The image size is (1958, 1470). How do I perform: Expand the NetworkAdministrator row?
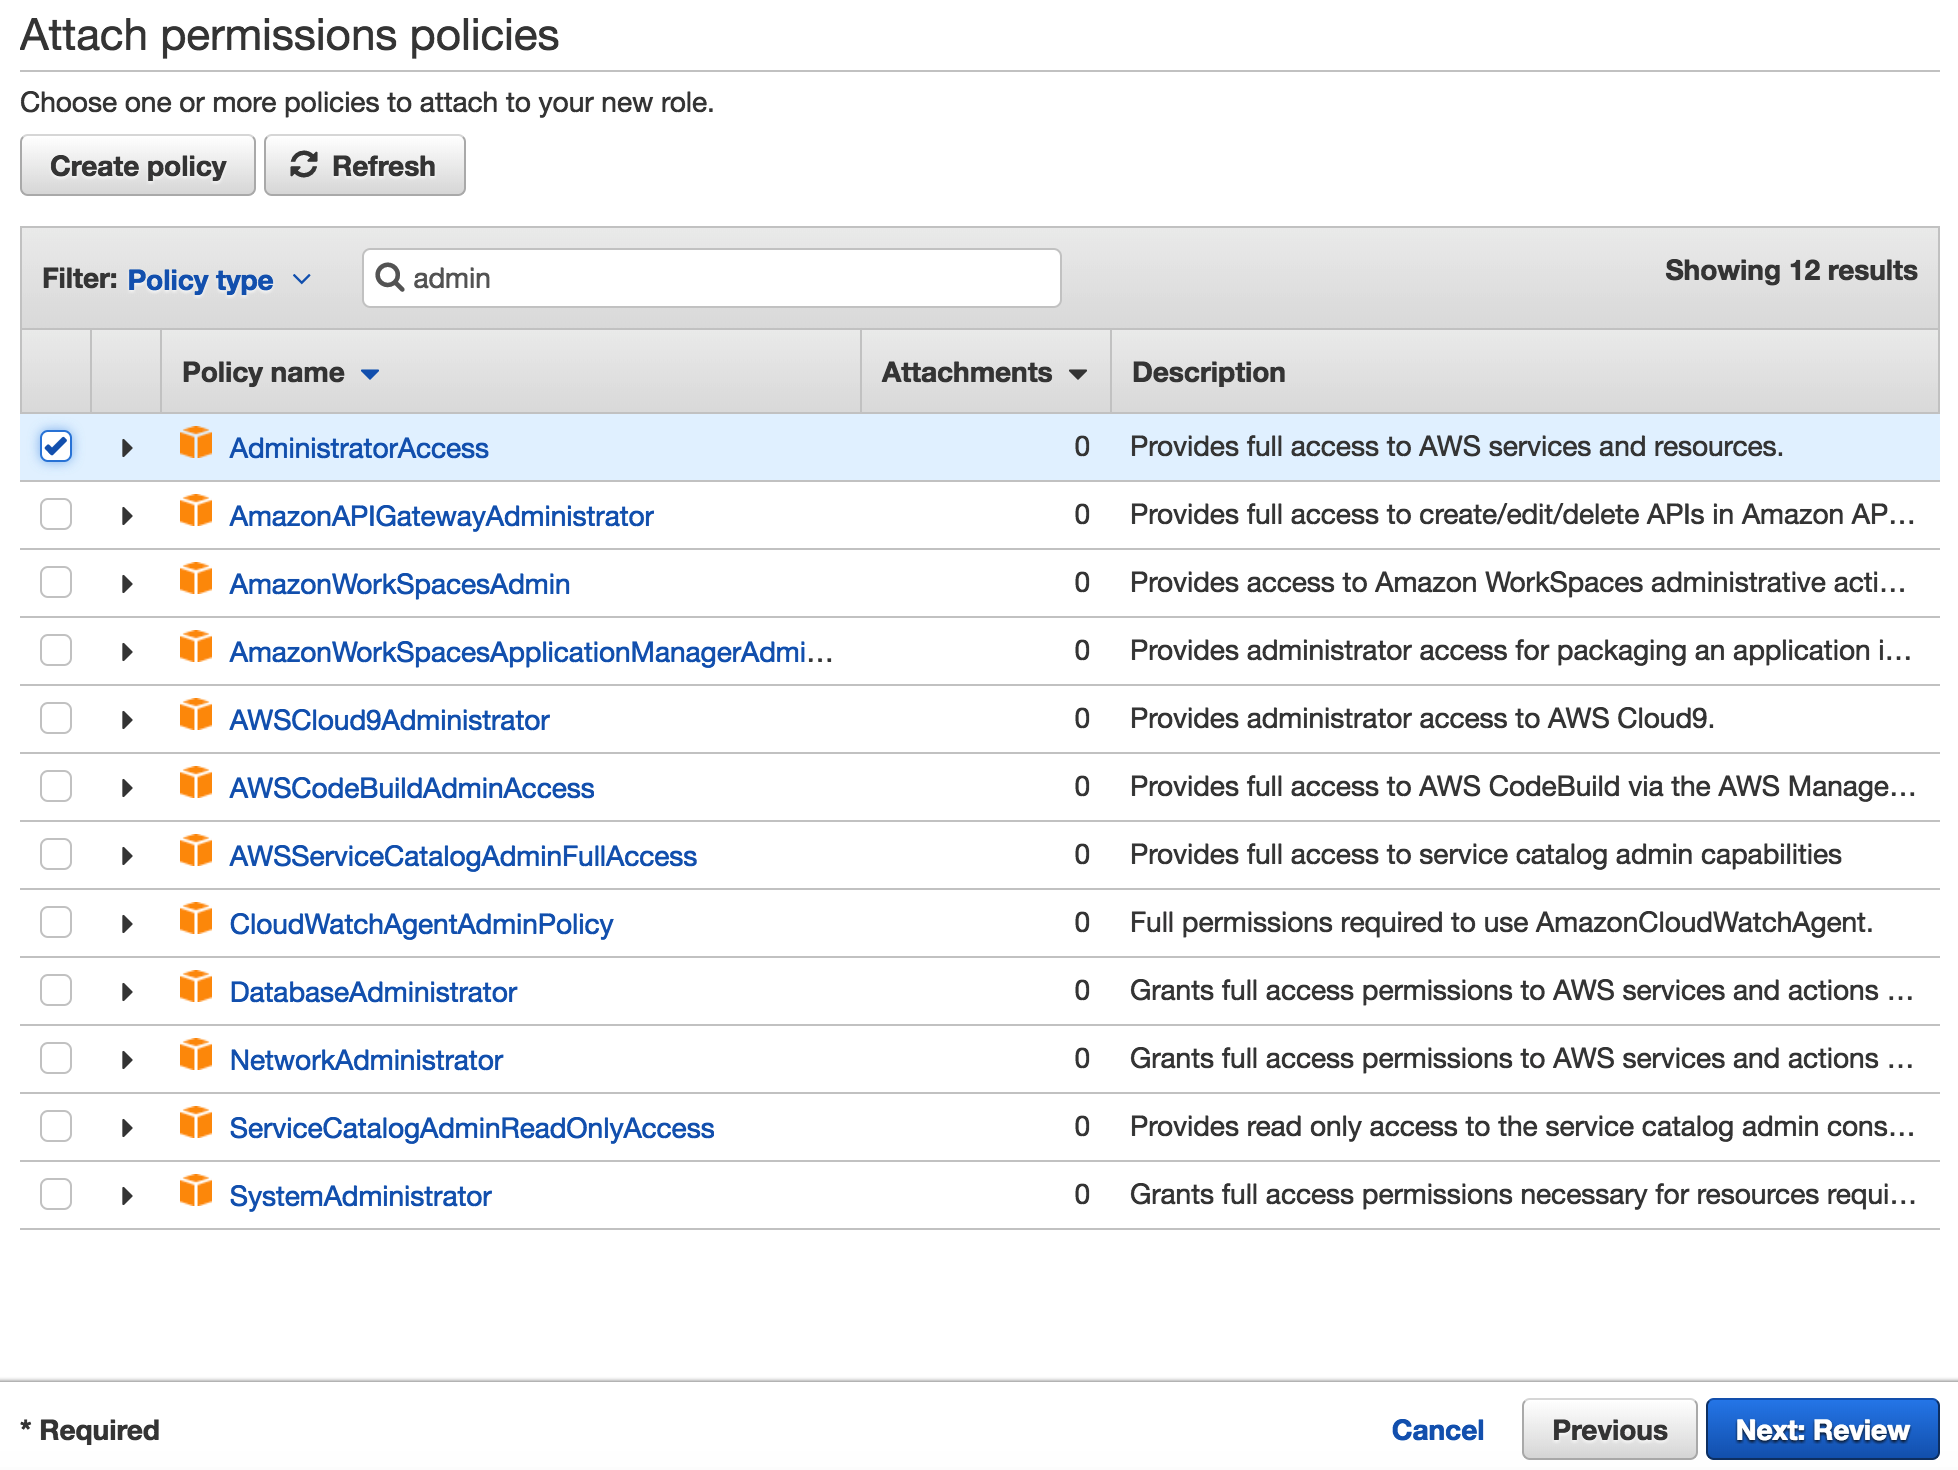(x=127, y=1060)
